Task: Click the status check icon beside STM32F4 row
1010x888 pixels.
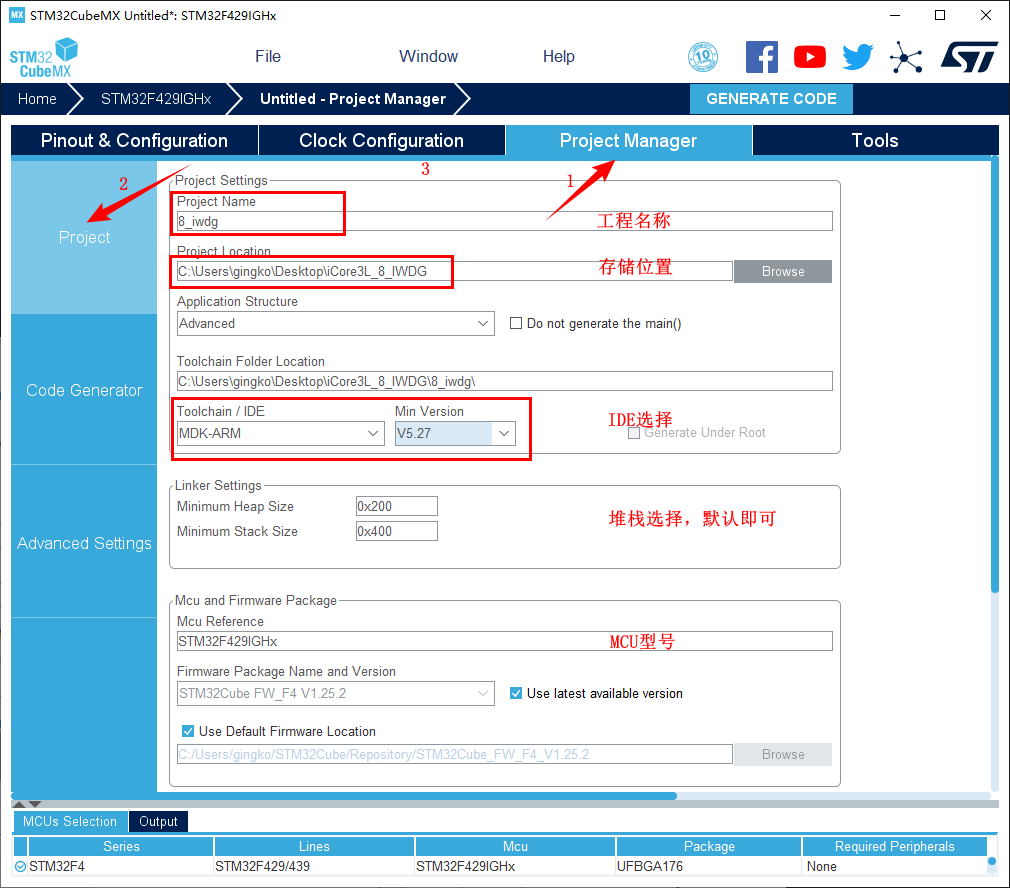Action: [21, 866]
